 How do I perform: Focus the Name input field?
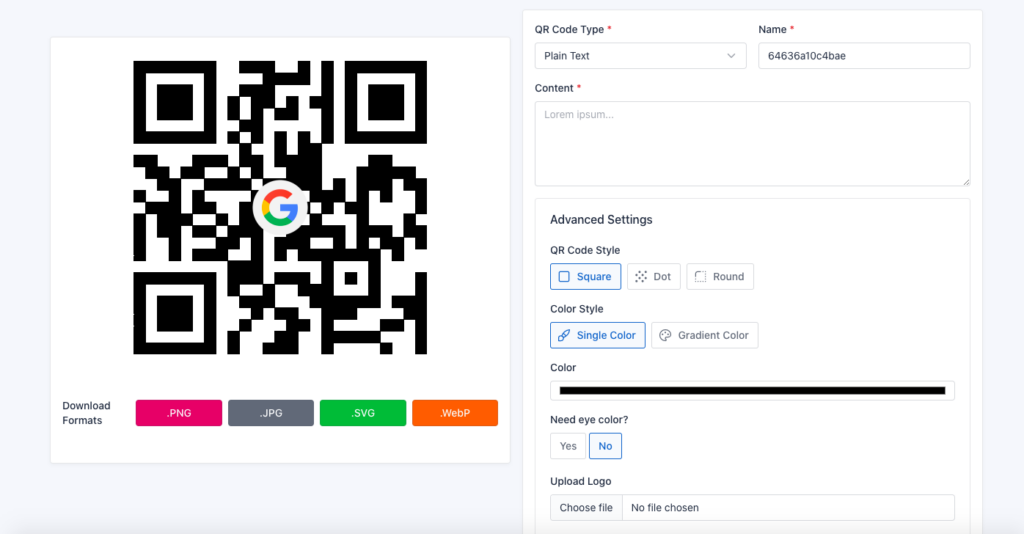pyautogui.click(x=864, y=55)
